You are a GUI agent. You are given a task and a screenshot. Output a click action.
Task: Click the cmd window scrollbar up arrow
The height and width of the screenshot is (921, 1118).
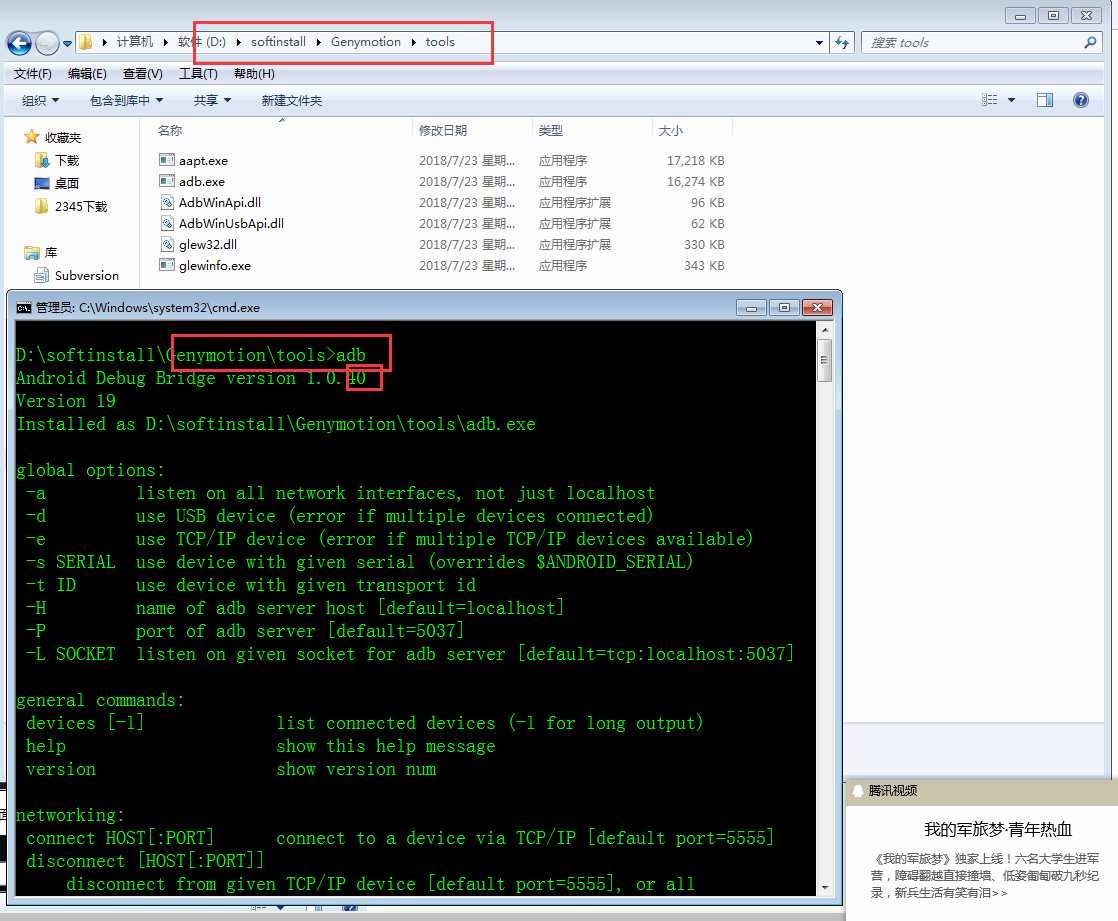tap(824, 330)
